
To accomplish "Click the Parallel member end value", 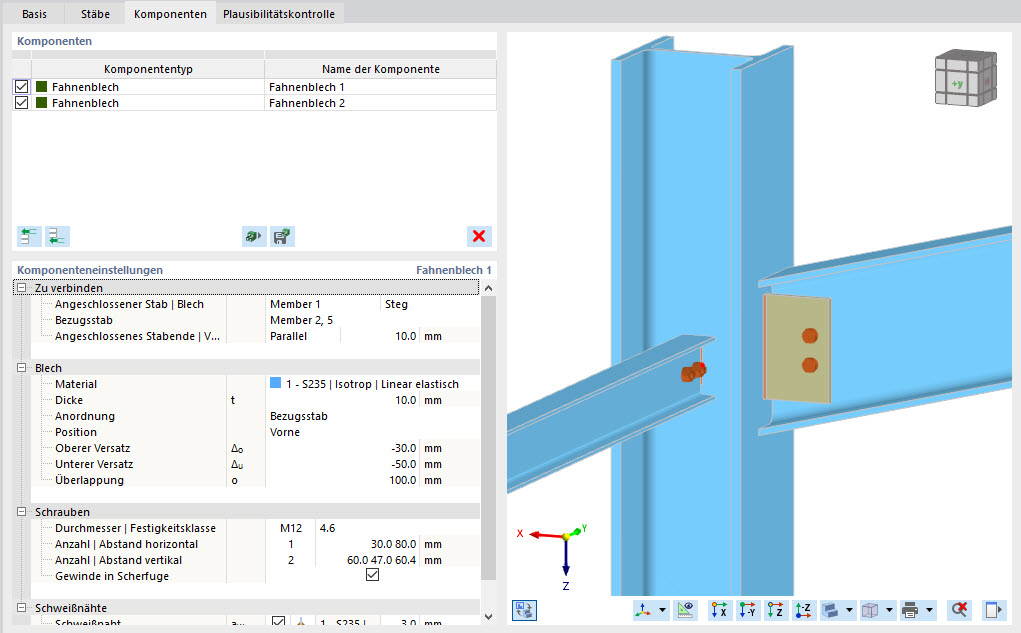I will pyautogui.click(x=288, y=336).
